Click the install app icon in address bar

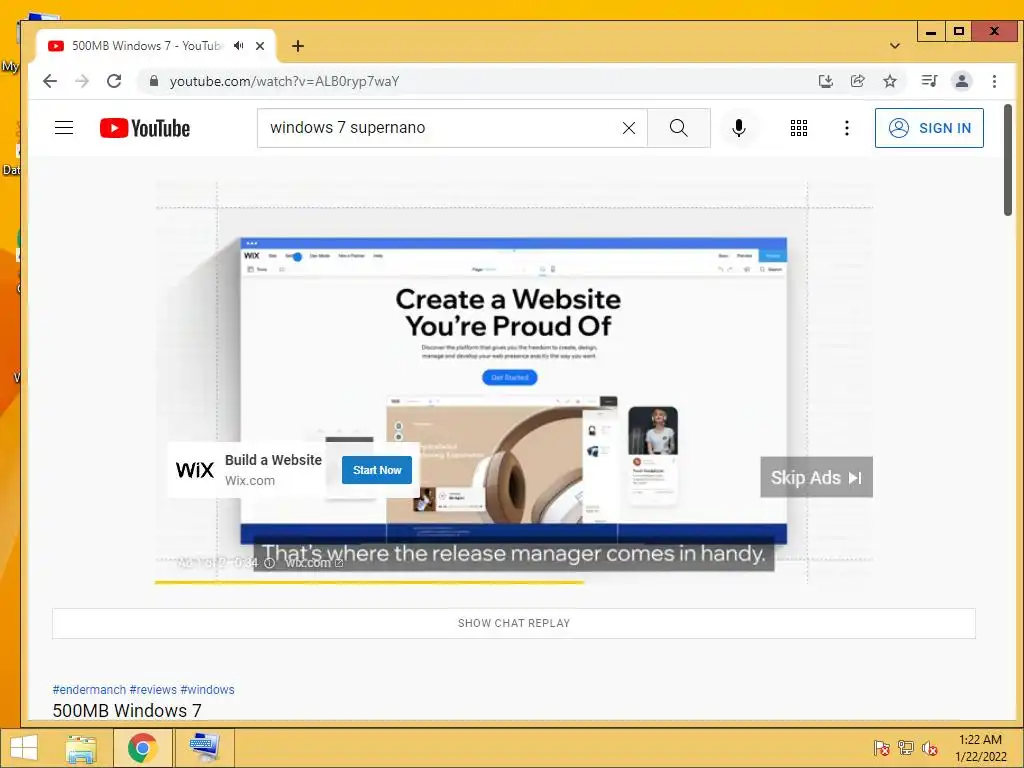pos(825,81)
